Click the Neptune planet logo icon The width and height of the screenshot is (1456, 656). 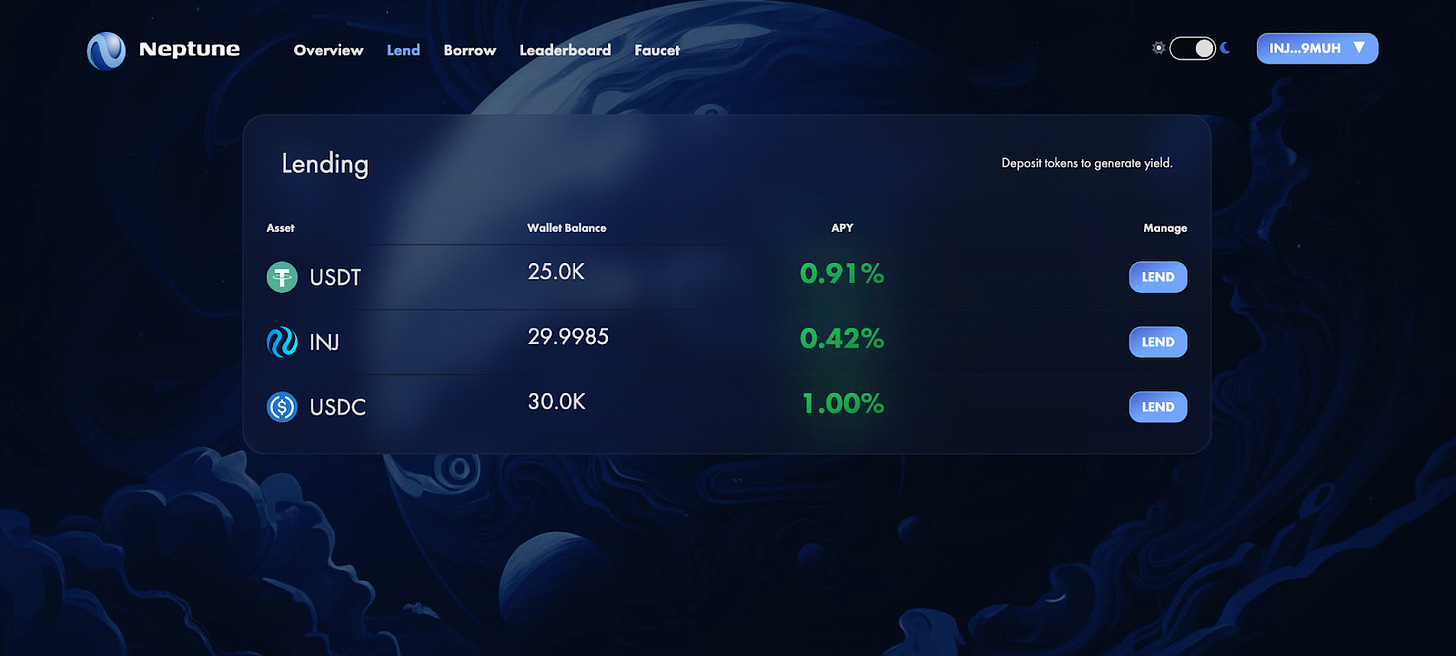(x=106, y=50)
